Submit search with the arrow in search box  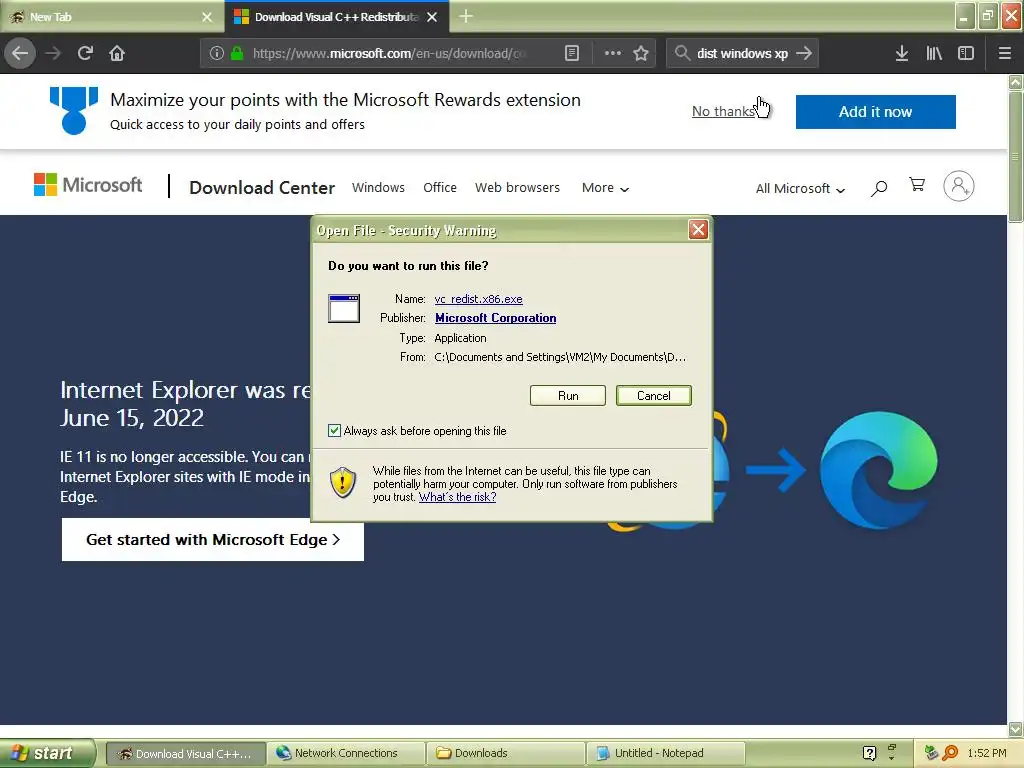804,53
